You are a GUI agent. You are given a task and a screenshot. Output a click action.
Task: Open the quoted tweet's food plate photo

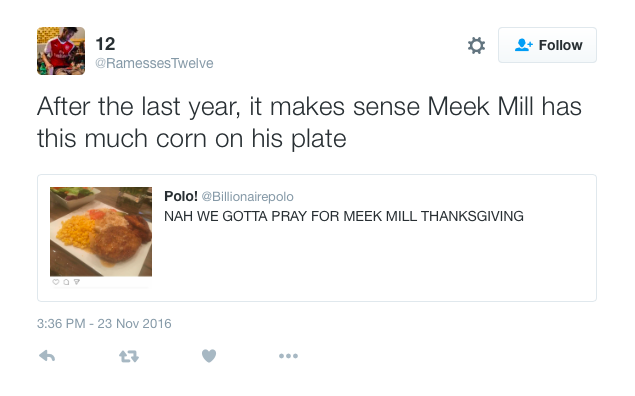[x=101, y=232]
